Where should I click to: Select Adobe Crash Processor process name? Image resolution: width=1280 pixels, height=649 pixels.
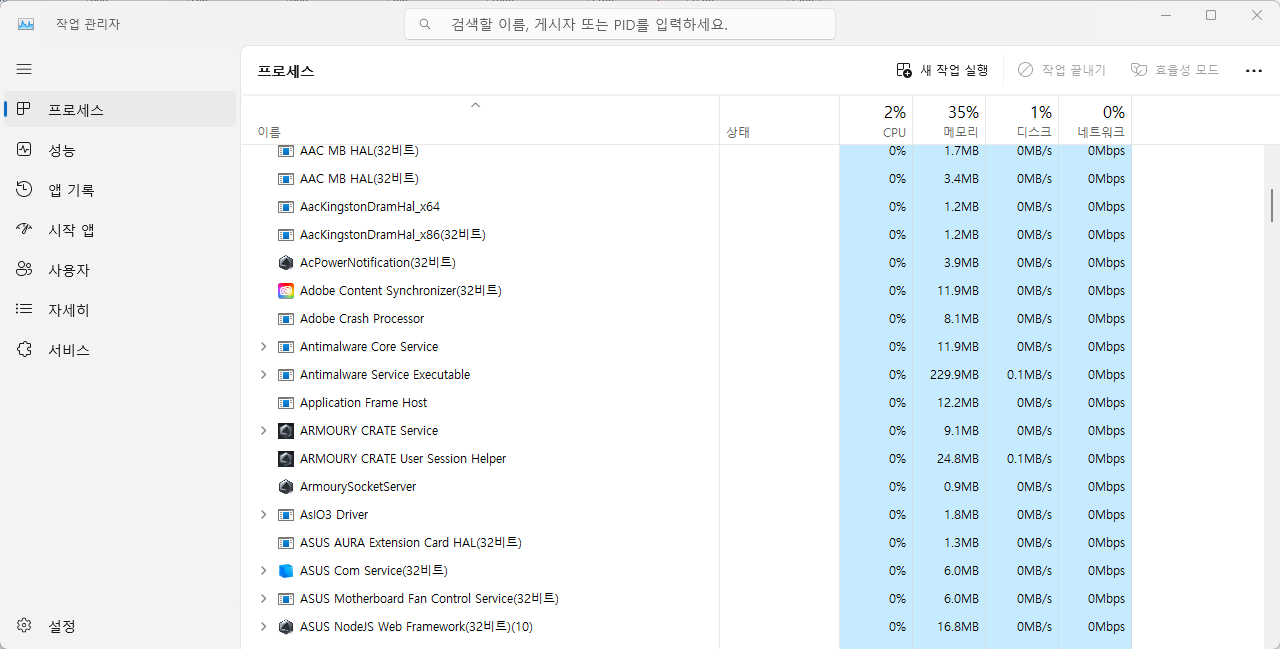pos(362,319)
